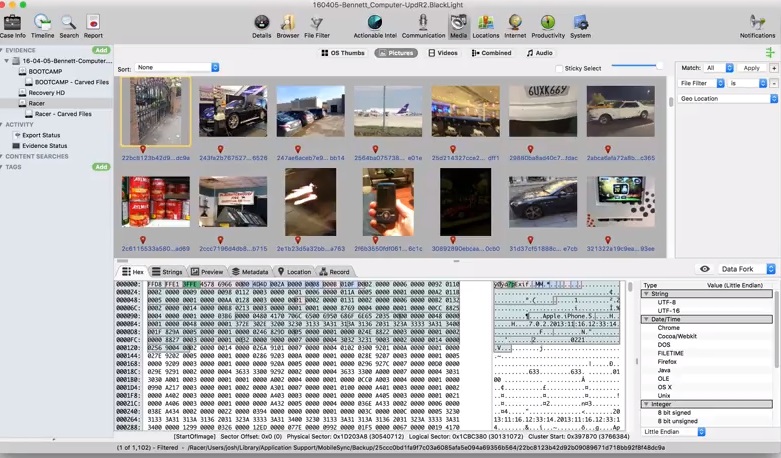Open the File Filter funnel icon

[317, 21]
